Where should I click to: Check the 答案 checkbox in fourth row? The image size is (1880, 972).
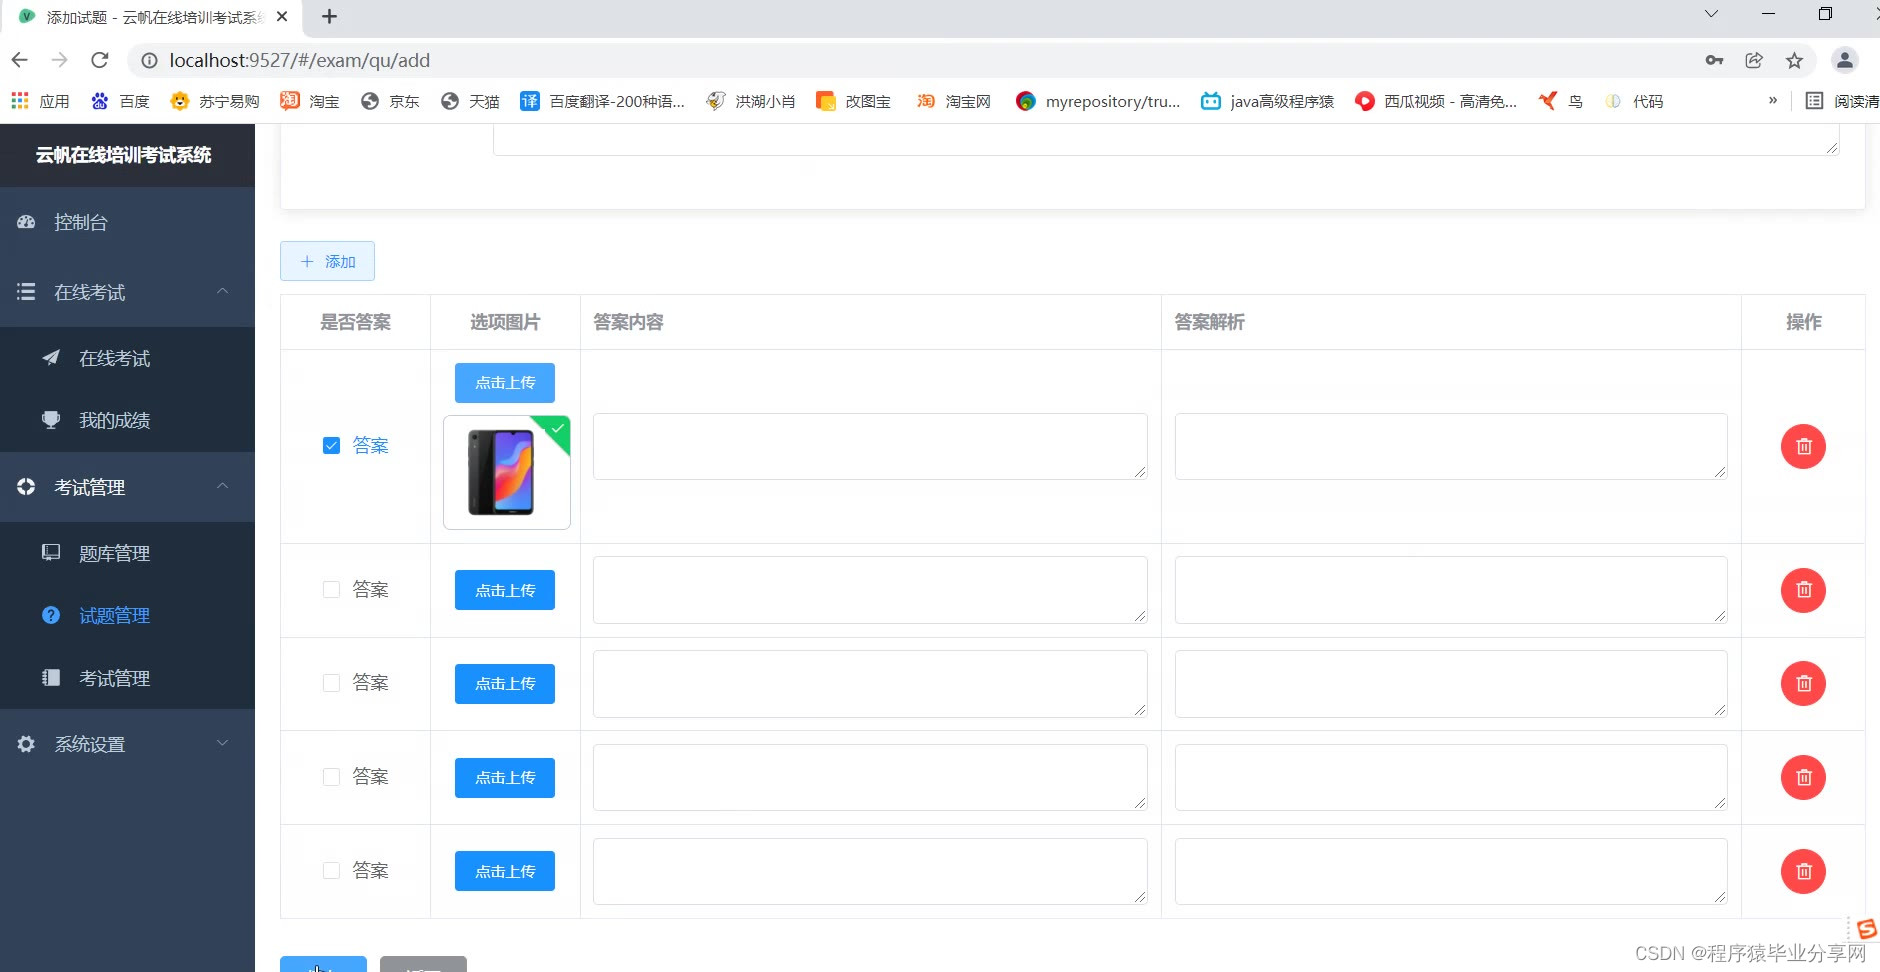331,777
